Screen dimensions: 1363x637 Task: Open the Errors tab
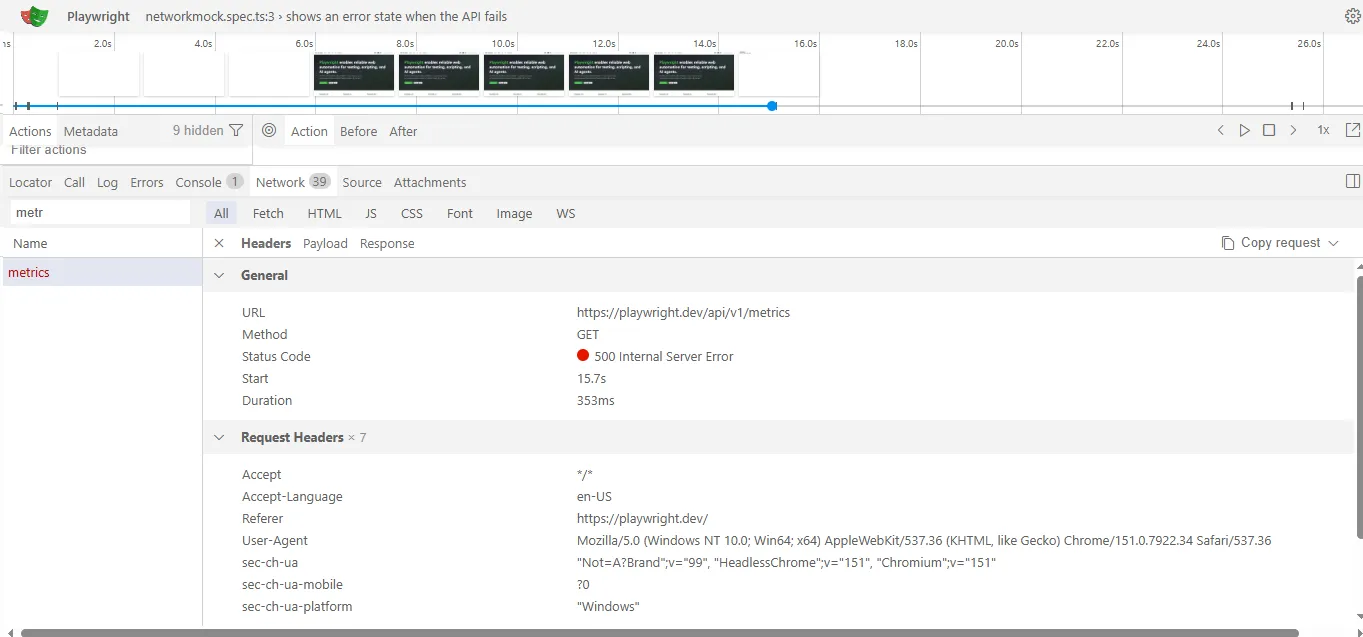click(x=146, y=182)
